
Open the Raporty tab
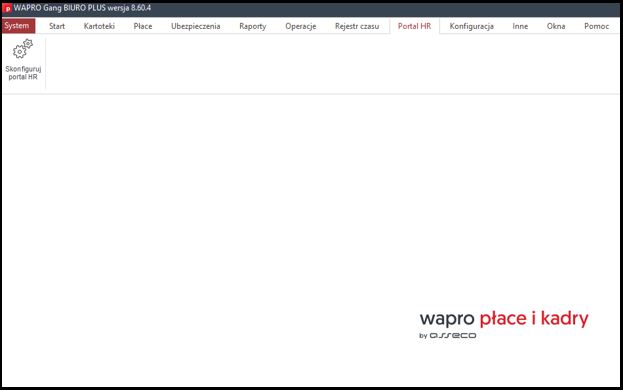click(253, 26)
